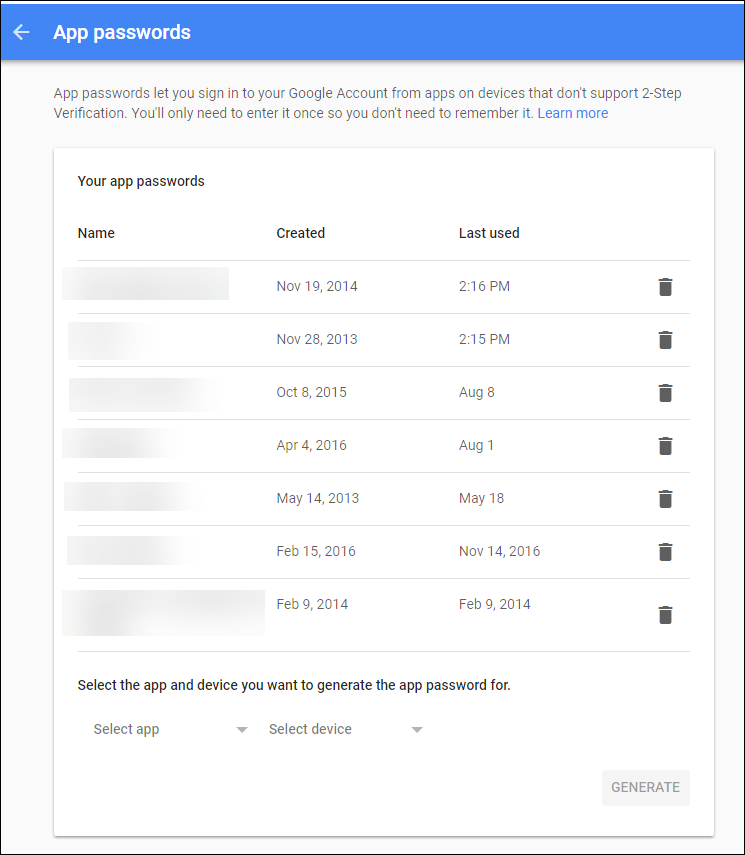Delete the password created Nov 28, 2013
Image resolution: width=745 pixels, height=855 pixels.
[665, 340]
